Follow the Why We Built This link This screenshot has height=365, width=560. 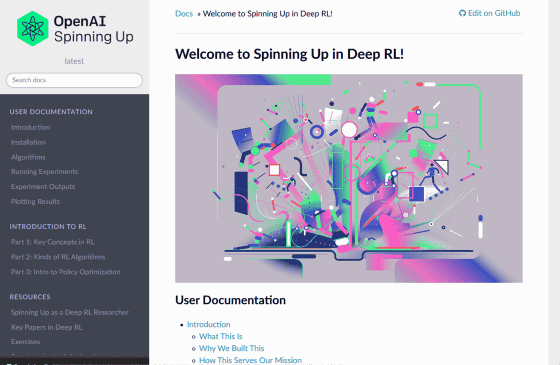pos(231,348)
